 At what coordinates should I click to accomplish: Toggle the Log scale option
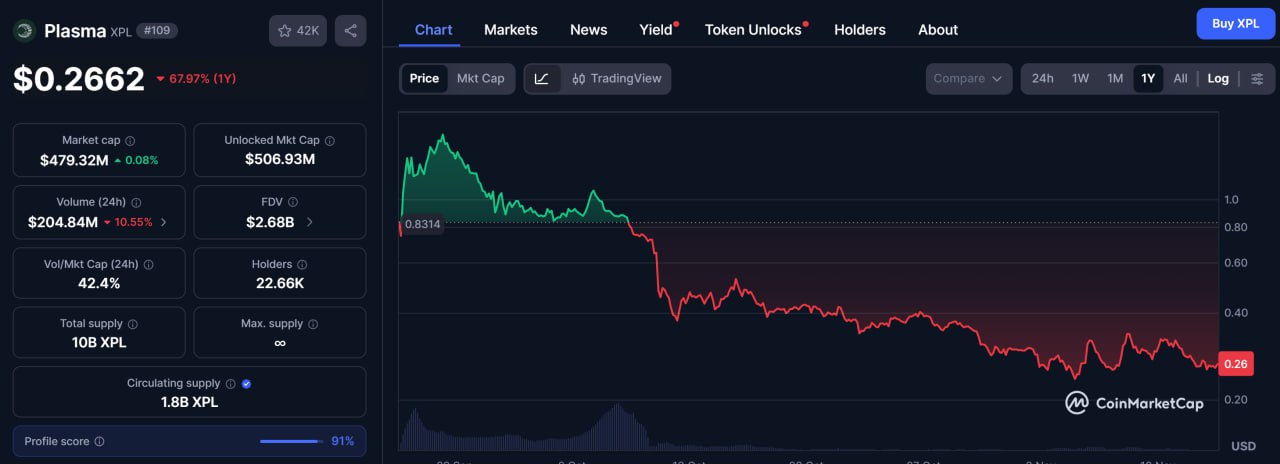pyautogui.click(x=1218, y=78)
